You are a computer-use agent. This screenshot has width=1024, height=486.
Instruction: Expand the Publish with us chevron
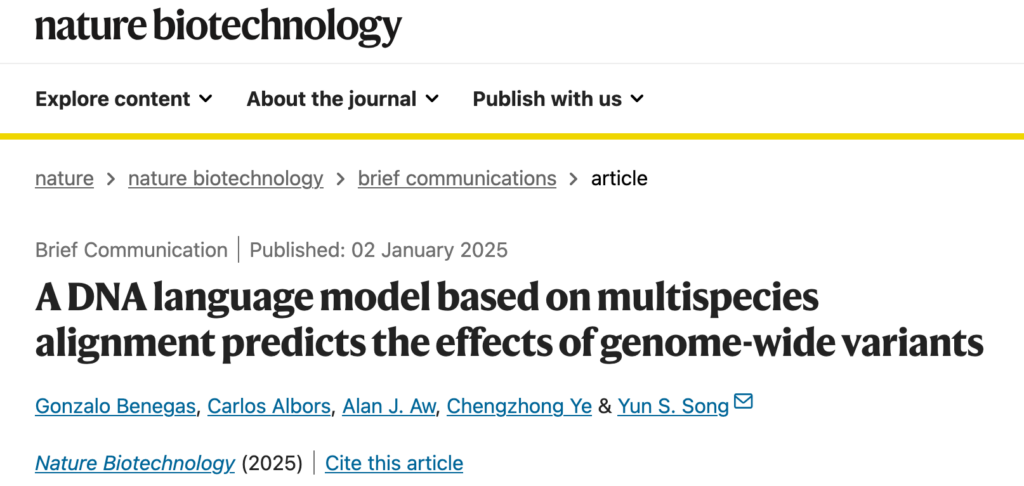[x=637, y=99]
